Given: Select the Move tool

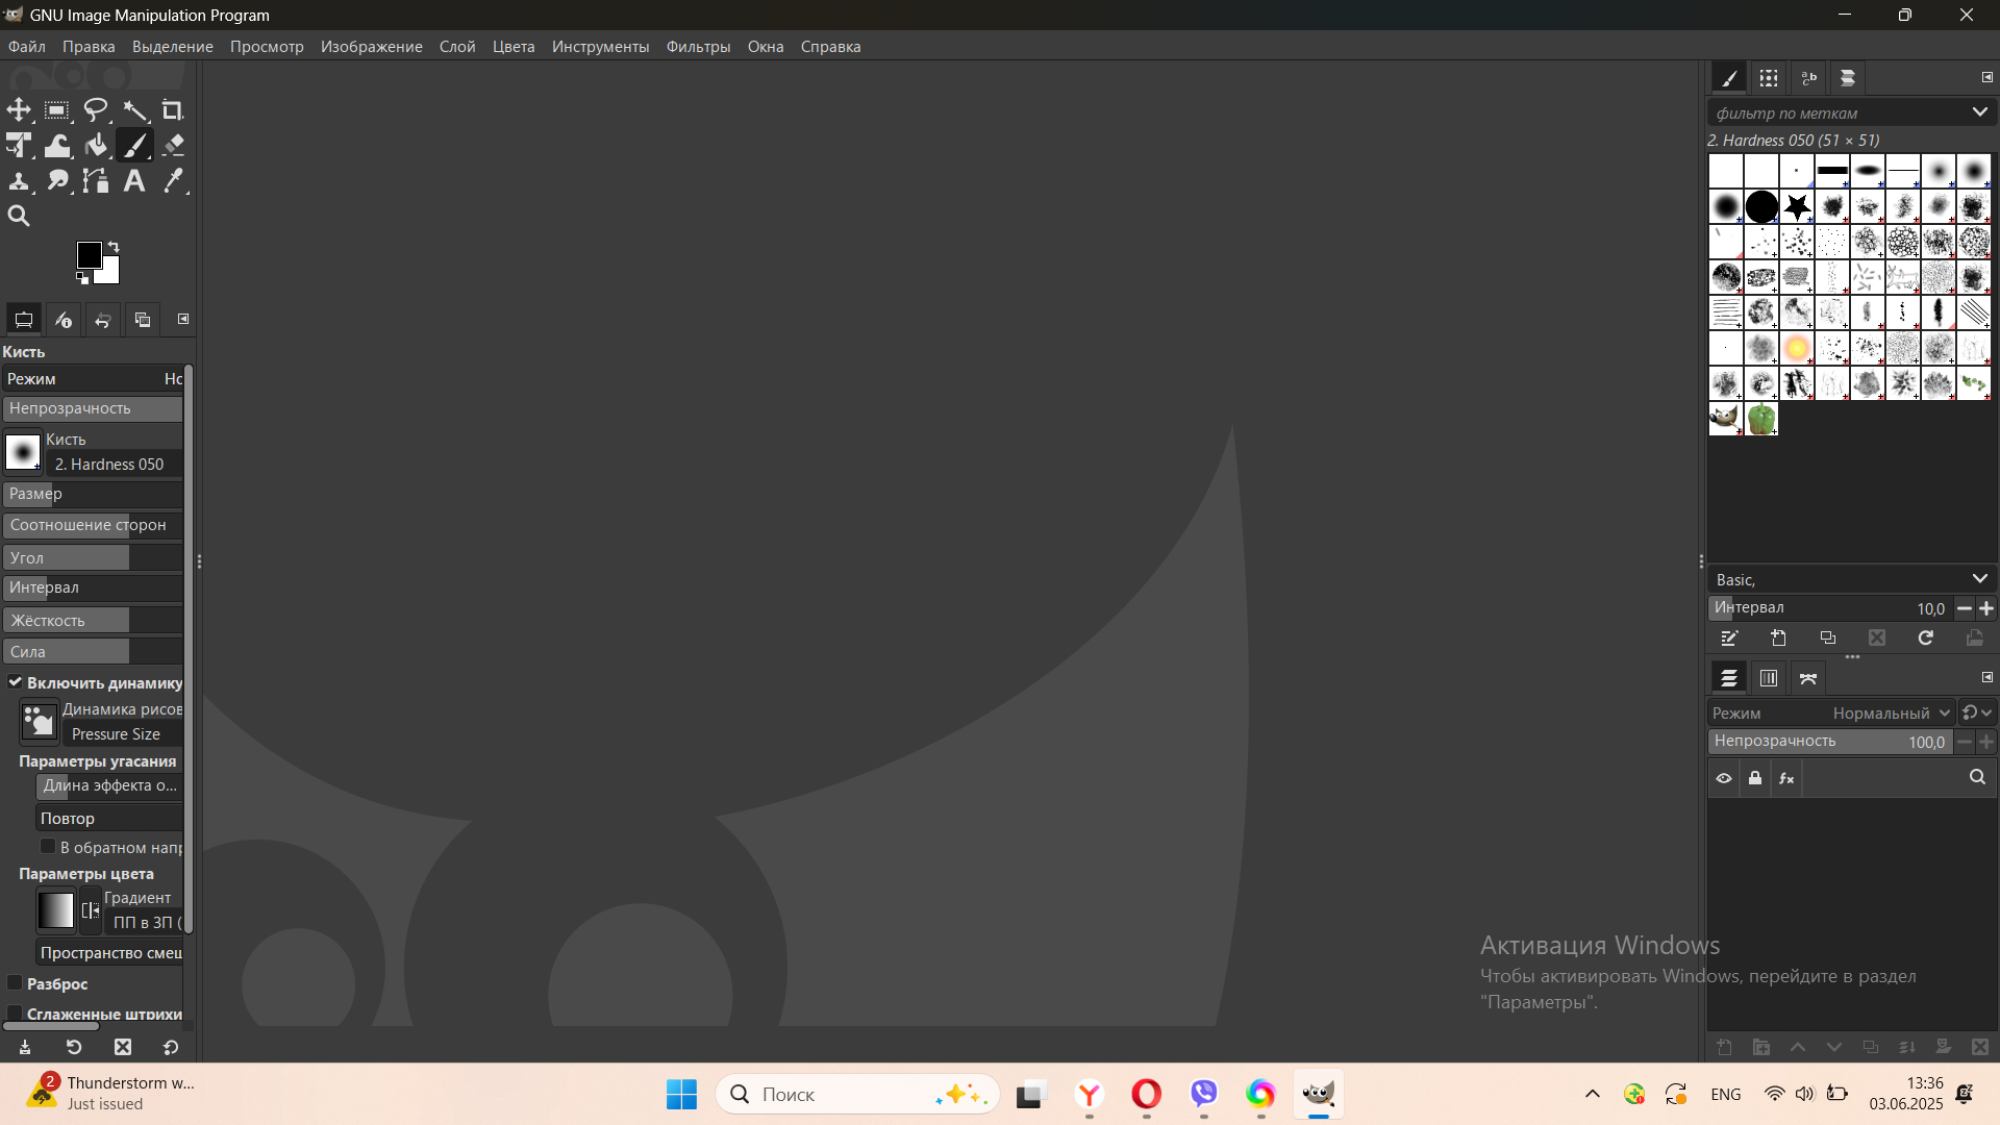Looking at the screenshot, I should tap(19, 110).
